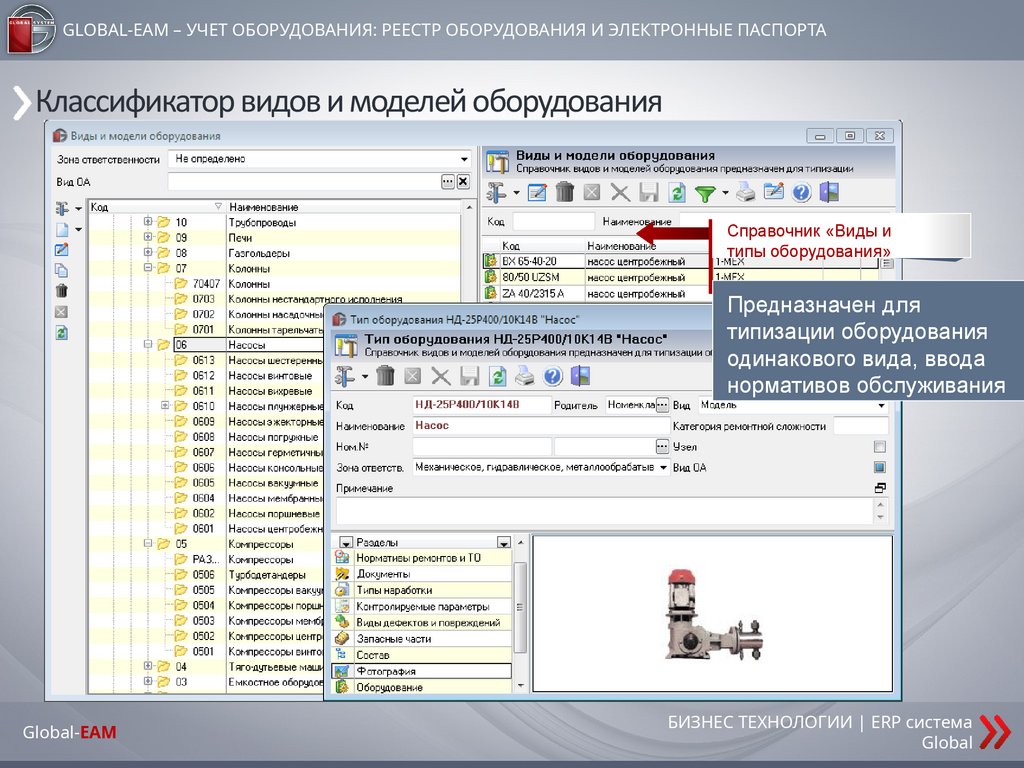Collapse folder 07 Колонны
The width and height of the screenshot is (1024, 768).
[x=148, y=268]
